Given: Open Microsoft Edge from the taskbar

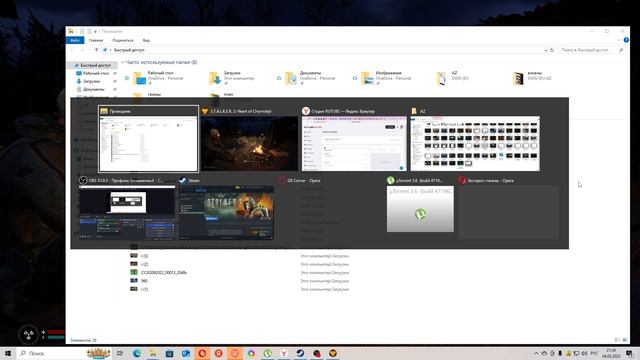Looking at the screenshot, I should pyautogui.click(x=136, y=353).
